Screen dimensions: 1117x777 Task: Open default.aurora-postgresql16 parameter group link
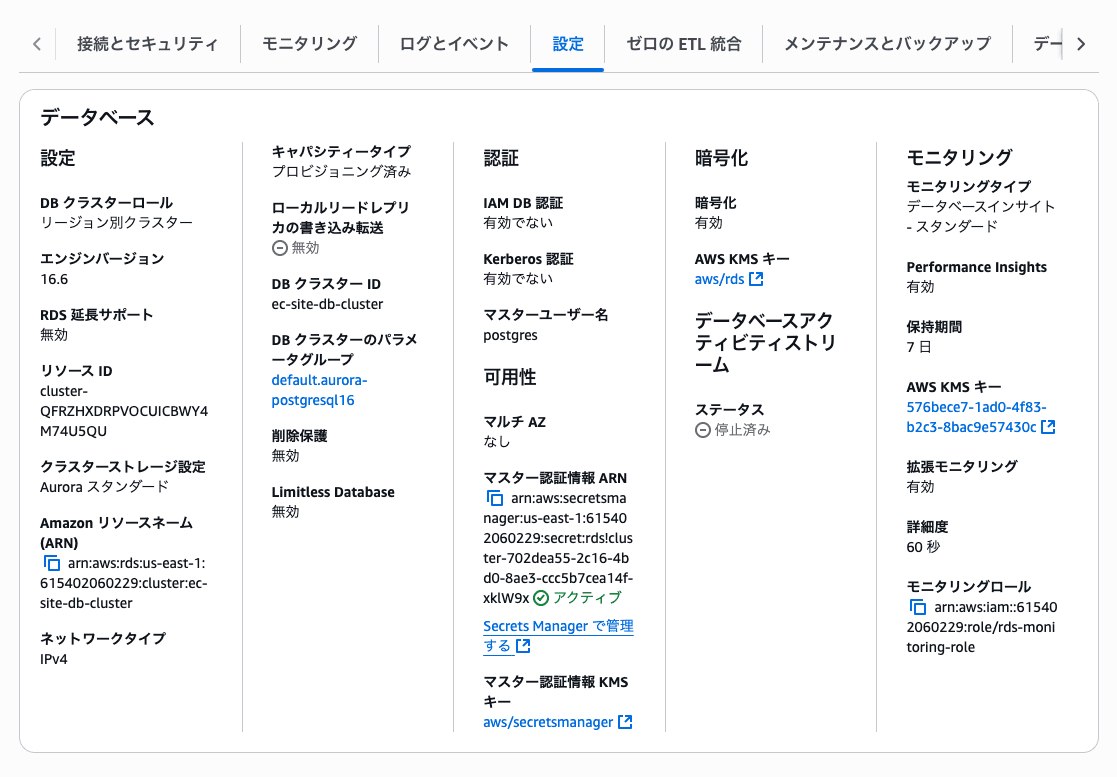(x=319, y=390)
